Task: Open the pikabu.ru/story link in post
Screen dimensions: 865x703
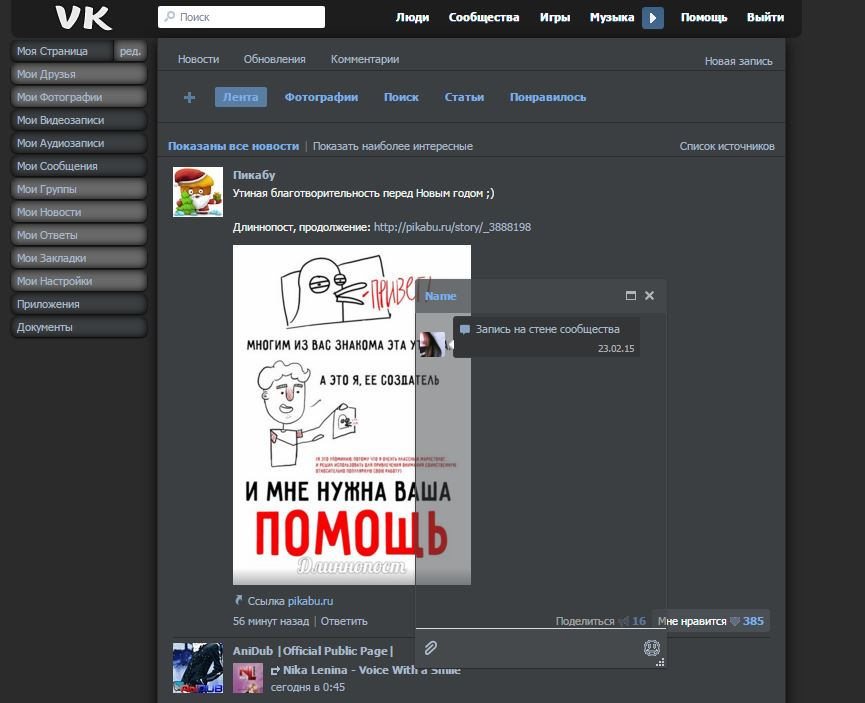Action: click(452, 227)
